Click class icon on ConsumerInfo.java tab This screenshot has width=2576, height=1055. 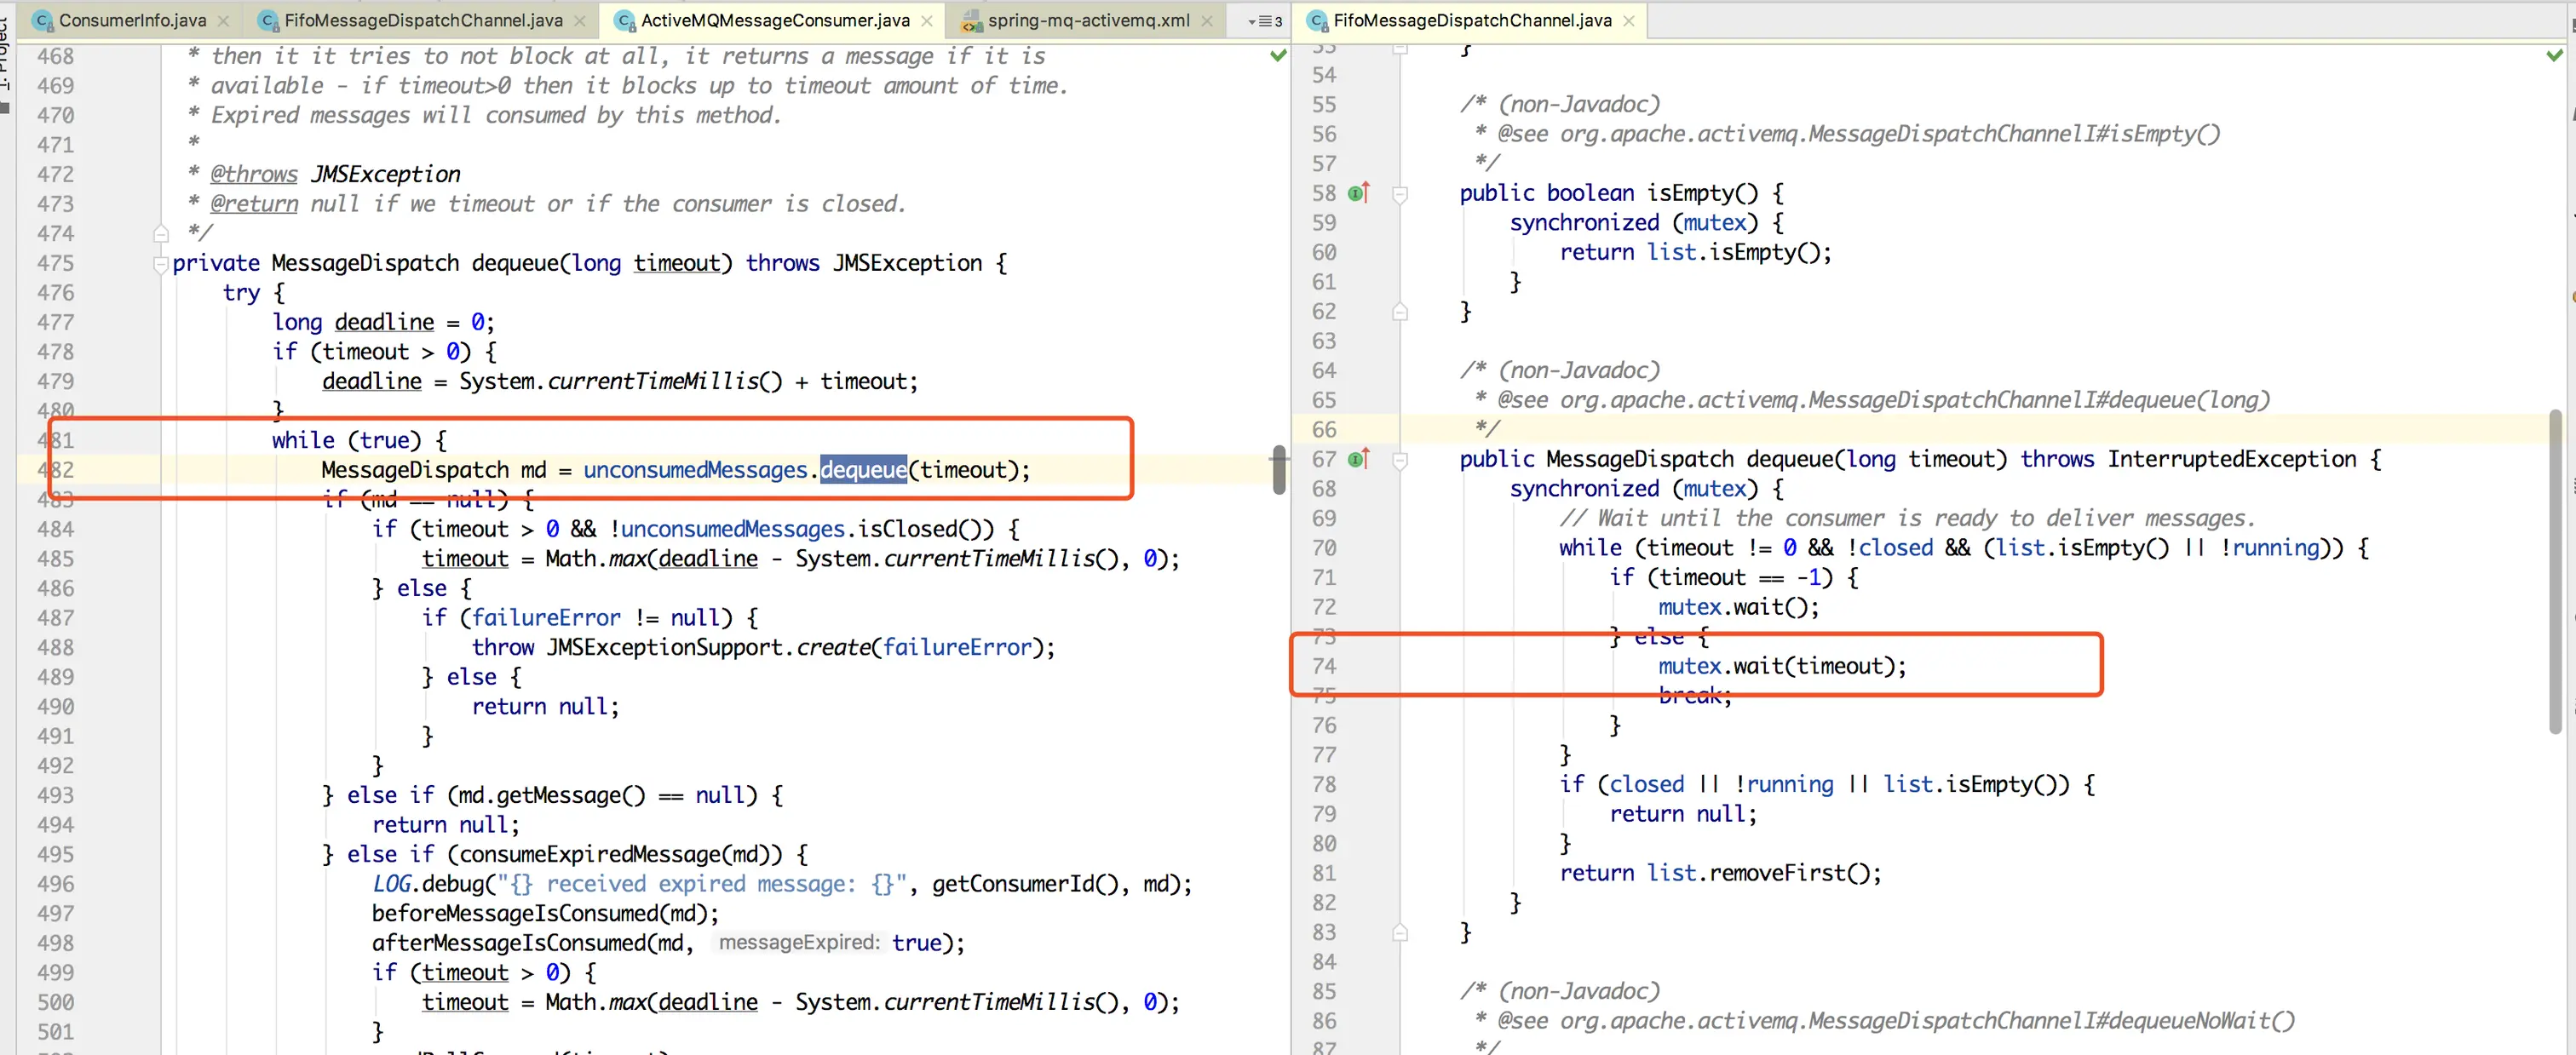(43, 20)
